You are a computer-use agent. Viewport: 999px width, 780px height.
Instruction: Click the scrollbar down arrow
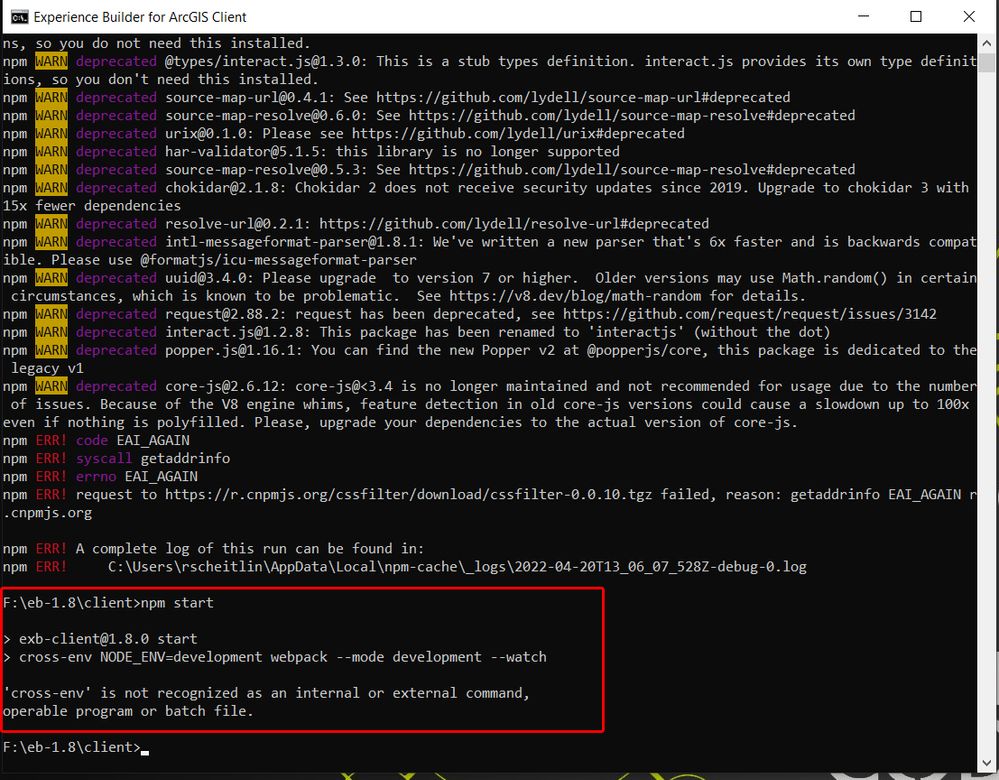987,762
